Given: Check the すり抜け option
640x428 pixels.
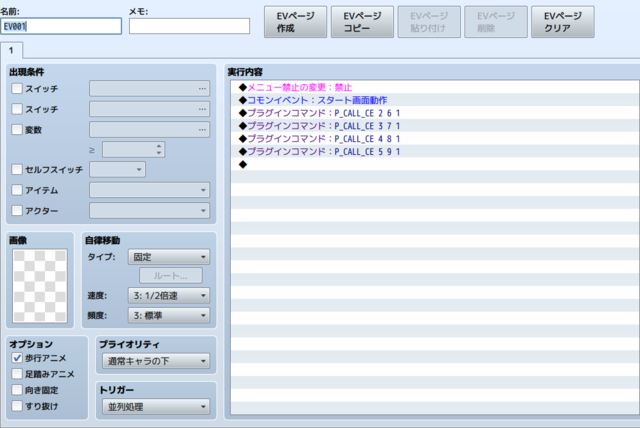Looking at the screenshot, I should 17,406.
